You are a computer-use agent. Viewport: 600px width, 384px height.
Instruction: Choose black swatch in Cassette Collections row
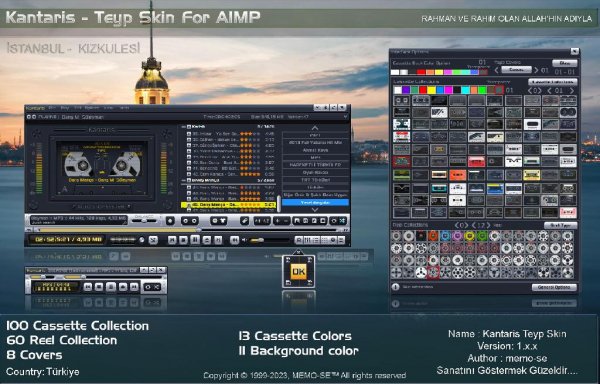click(457, 90)
